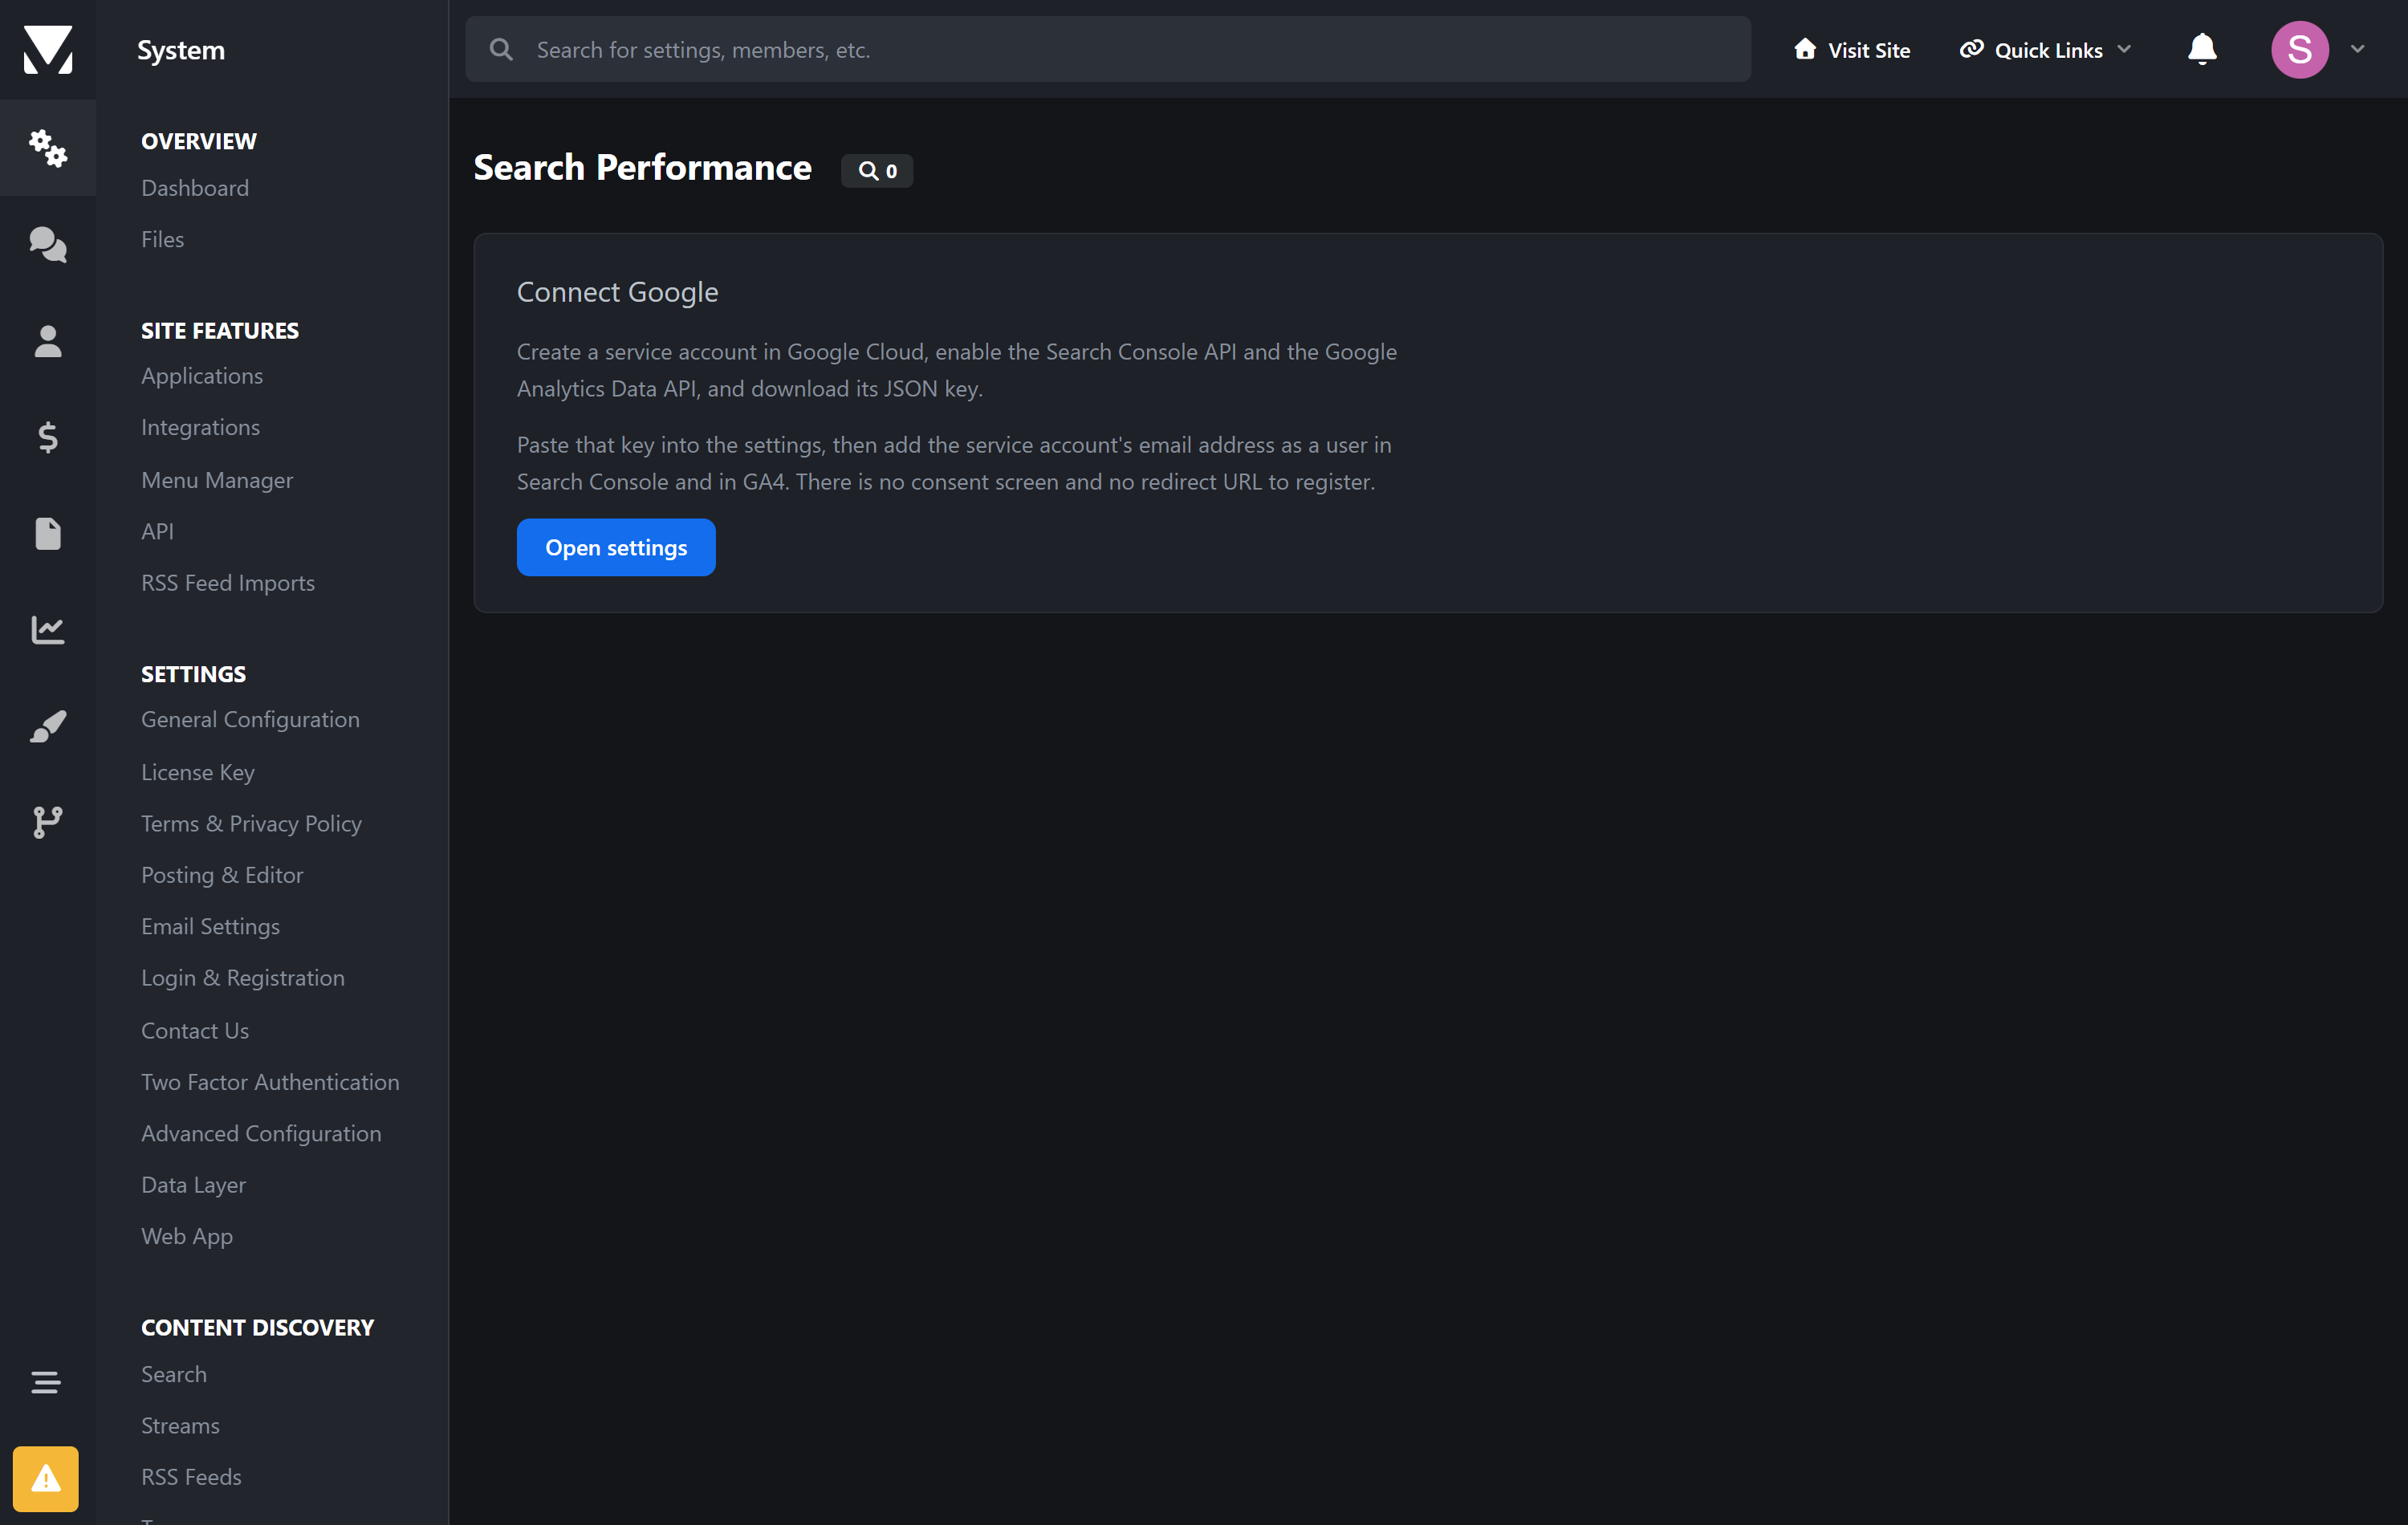Open Web App settings
The image size is (2408, 1525).
[187, 1236]
